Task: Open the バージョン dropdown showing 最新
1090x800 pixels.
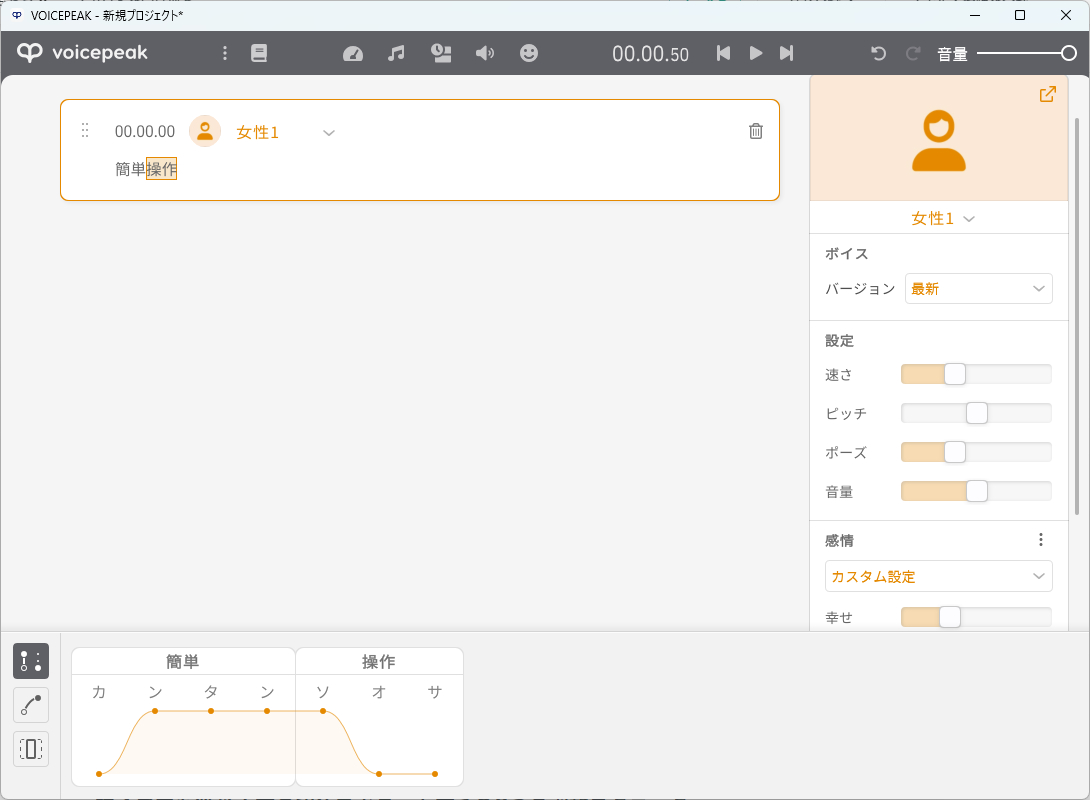Action: coord(978,289)
